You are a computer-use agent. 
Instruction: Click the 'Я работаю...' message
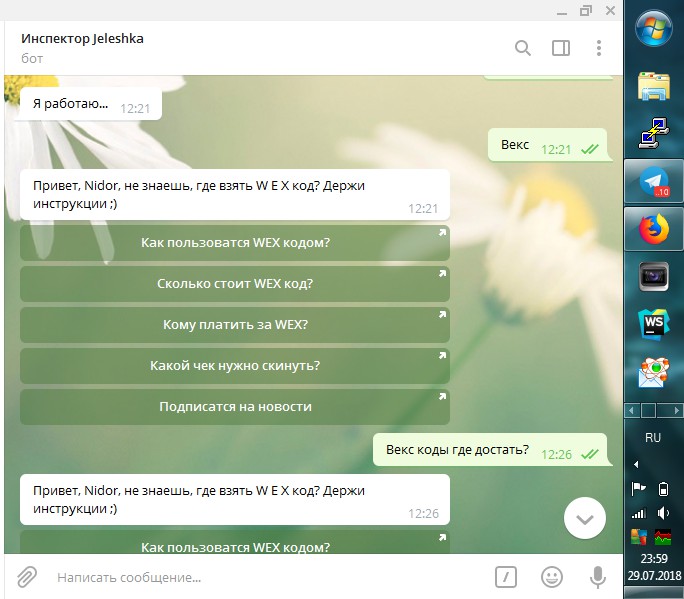[x=91, y=104]
